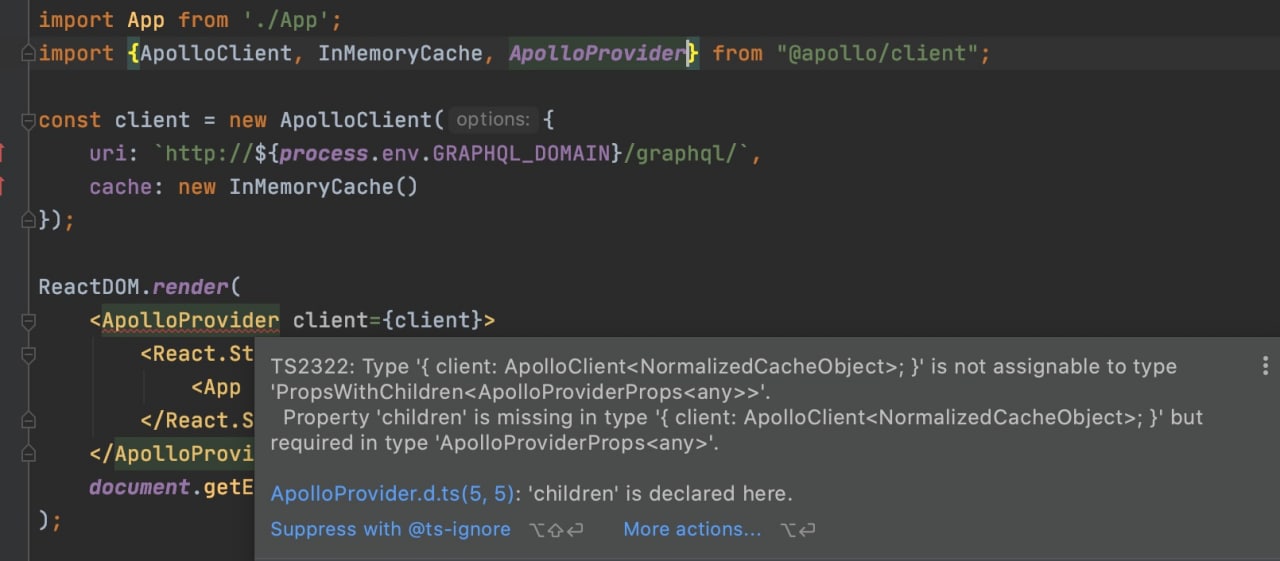Click gutter arrow icon beside the uri line
This screenshot has height=561, width=1280.
(x=2, y=153)
